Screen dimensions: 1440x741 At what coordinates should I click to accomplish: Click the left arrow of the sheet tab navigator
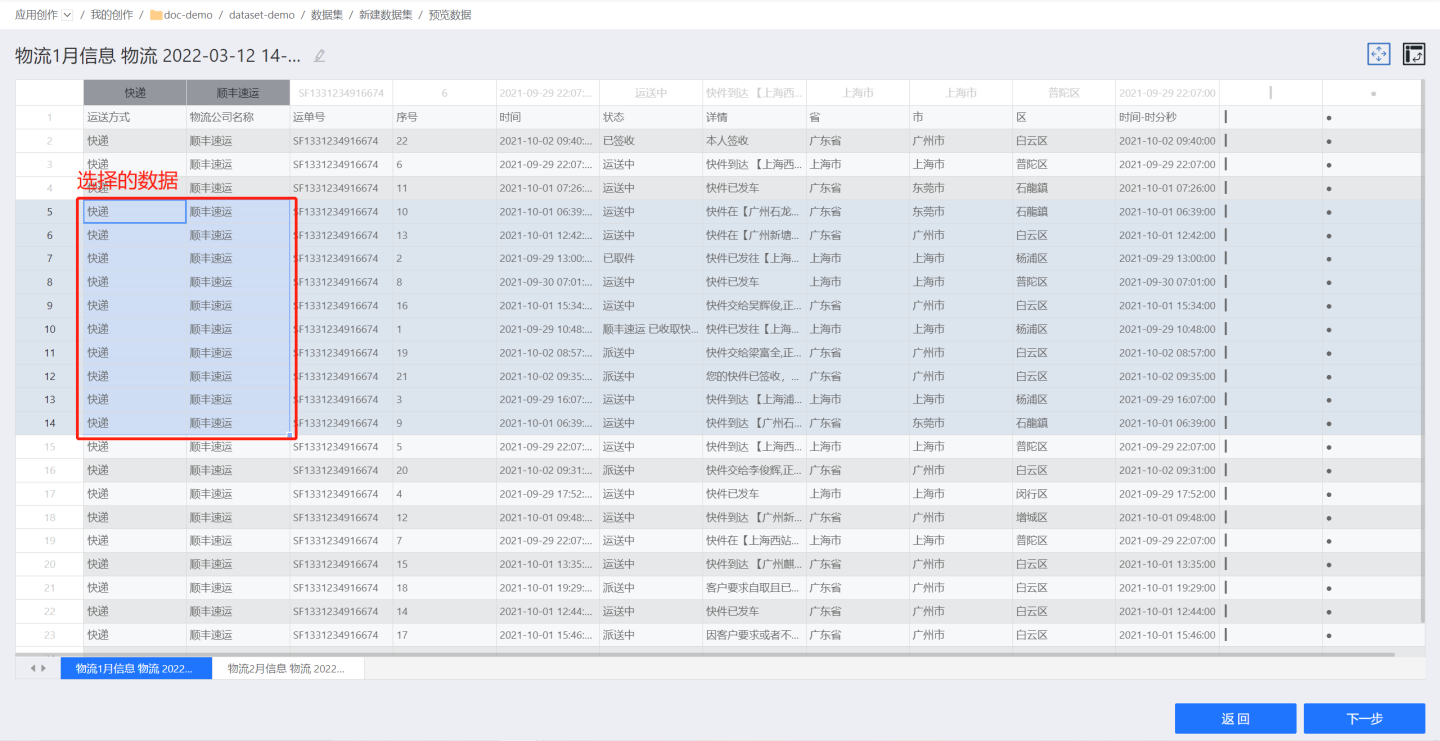pos(32,668)
